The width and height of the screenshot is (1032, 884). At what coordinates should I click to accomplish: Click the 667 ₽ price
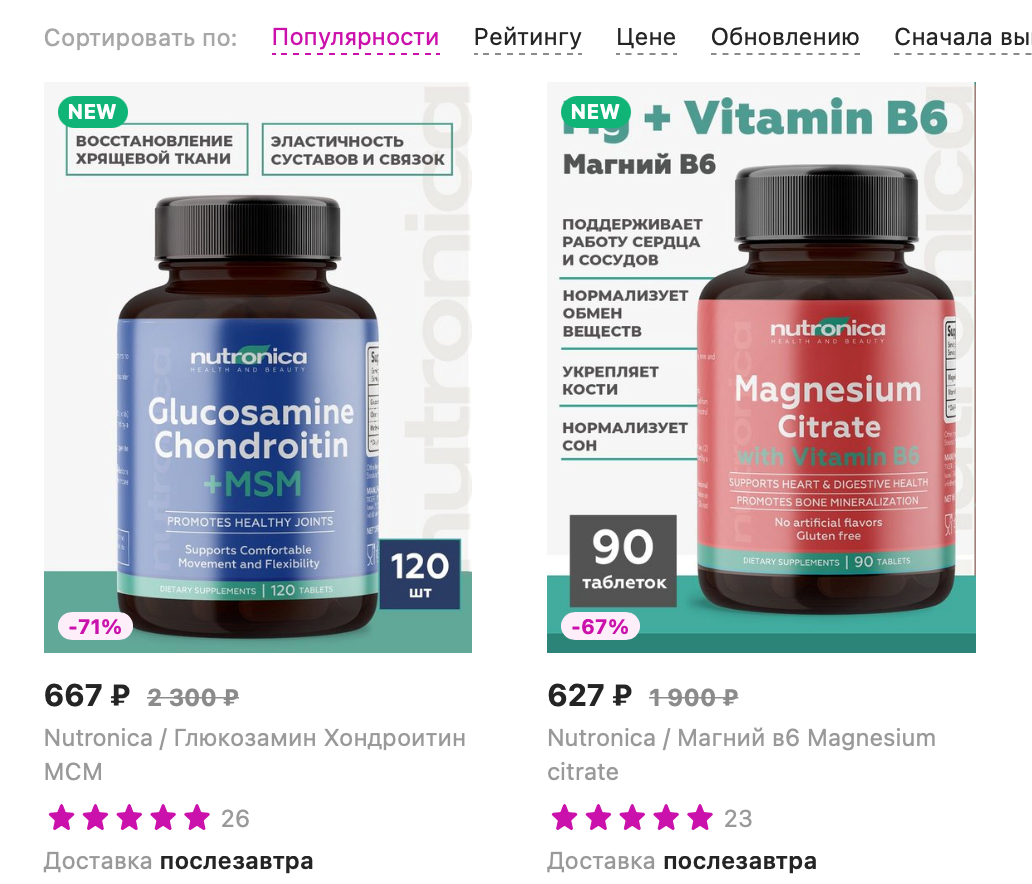coord(87,696)
